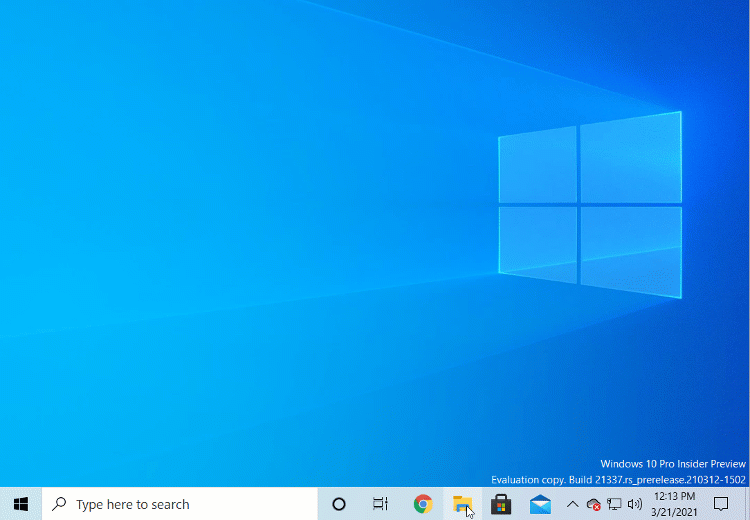Screen dimensions: 750x520
Task: Open the Action Center notifications icon
Action: 721,504
